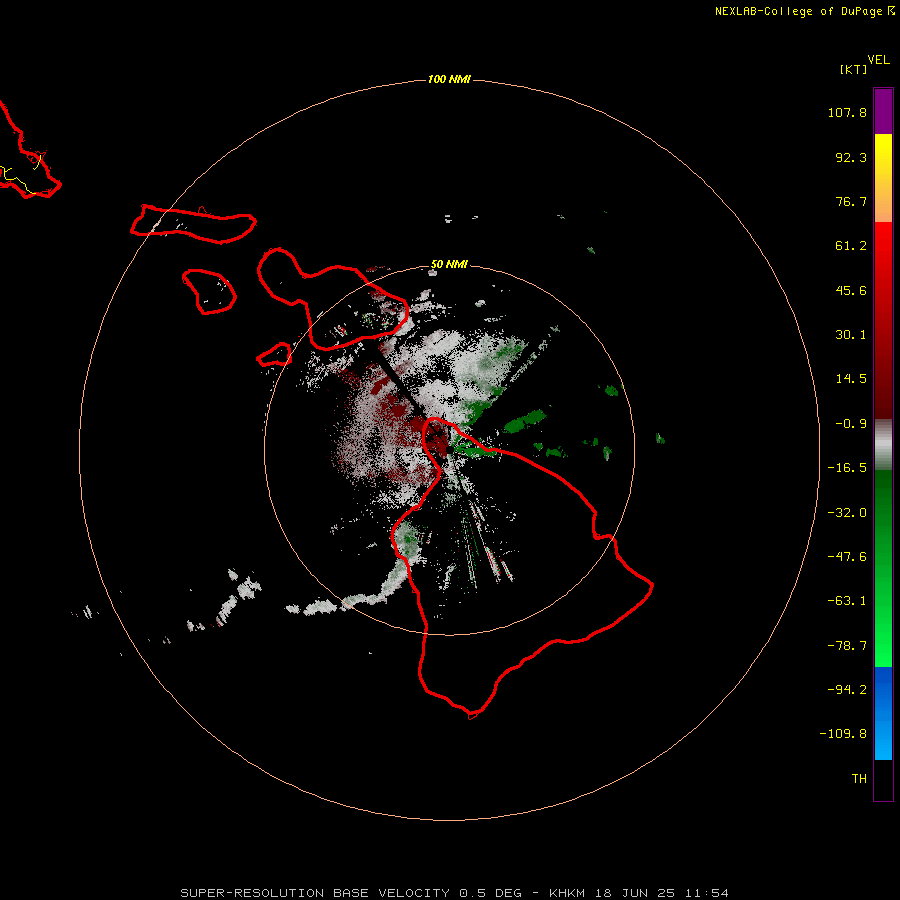Click the Super-Resolution Base Velocity caption
The height and width of the screenshot is (900, 900).
(454, 893)
